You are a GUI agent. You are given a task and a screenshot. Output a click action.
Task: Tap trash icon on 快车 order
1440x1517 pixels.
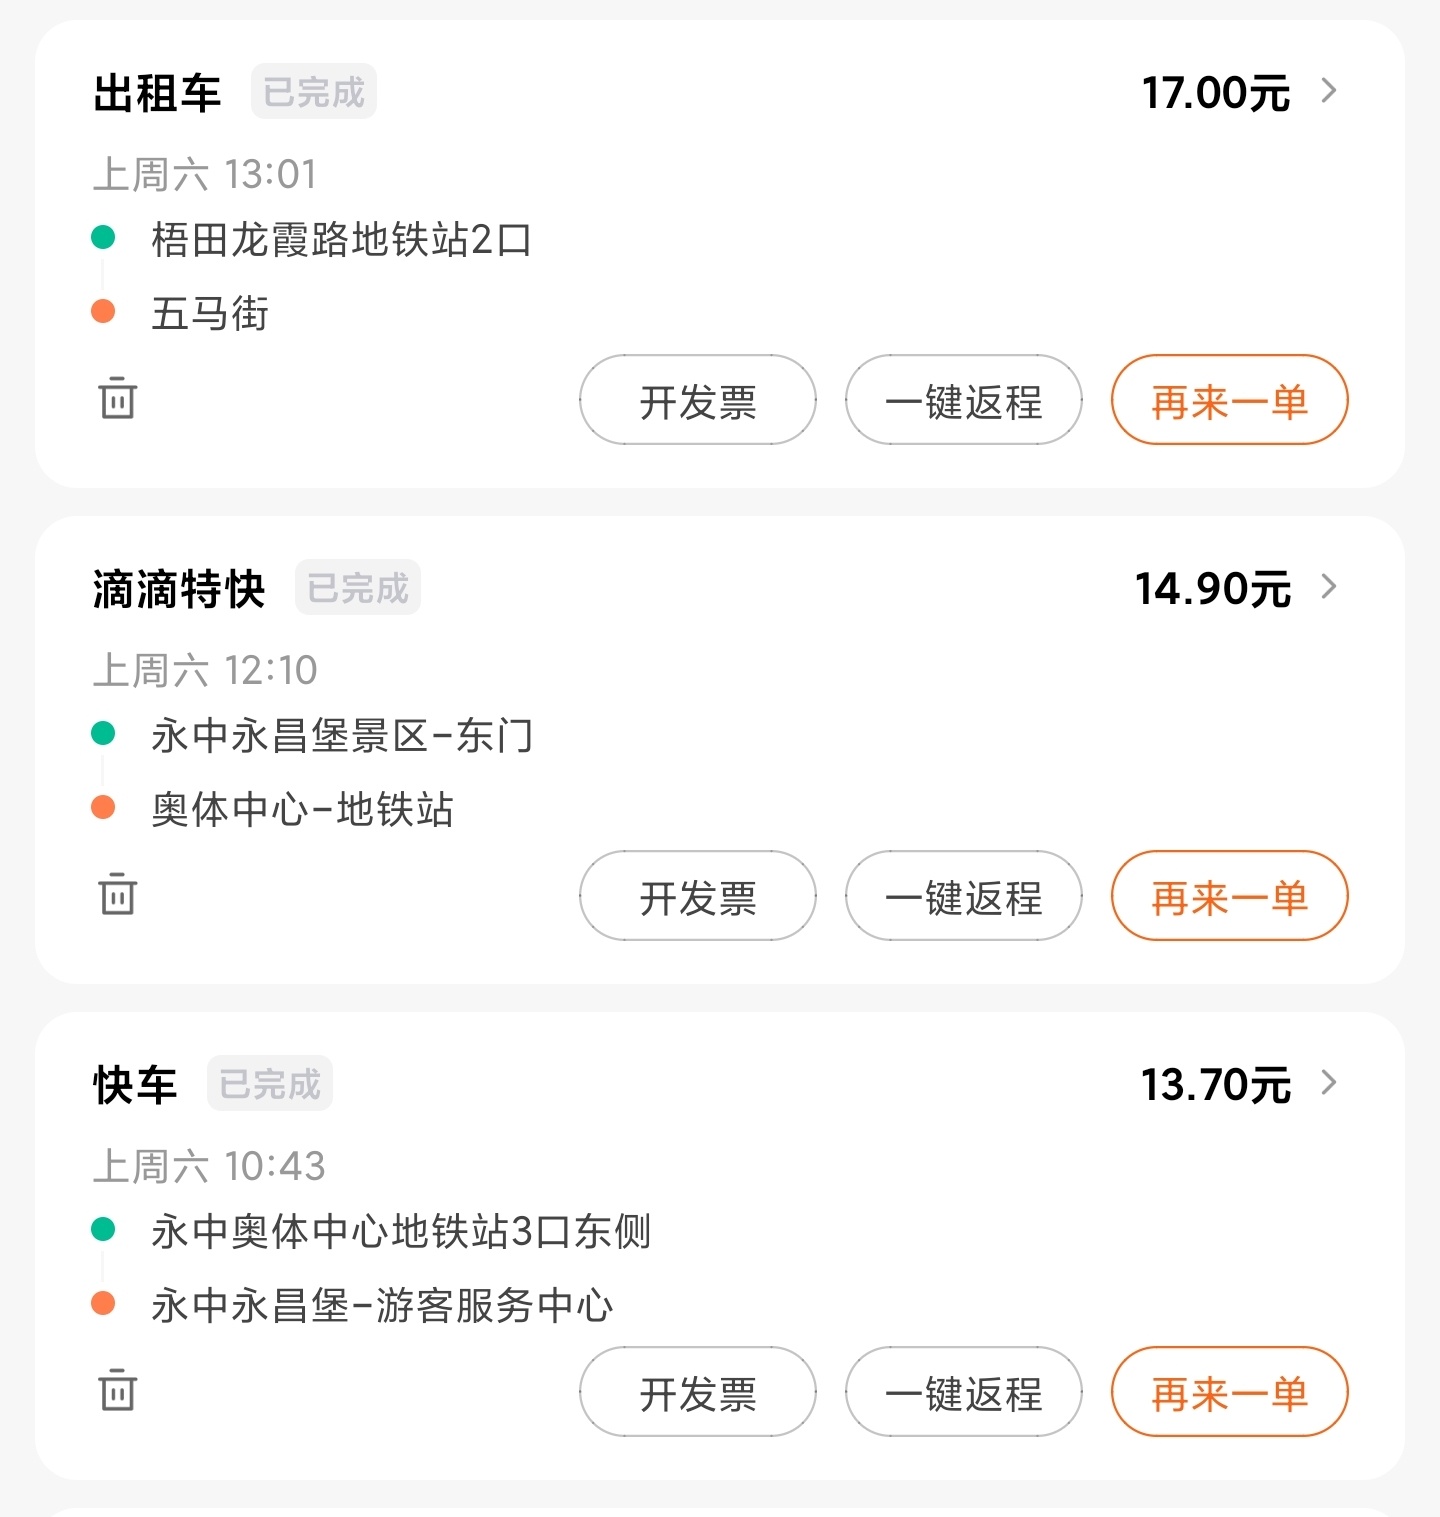117,1390
